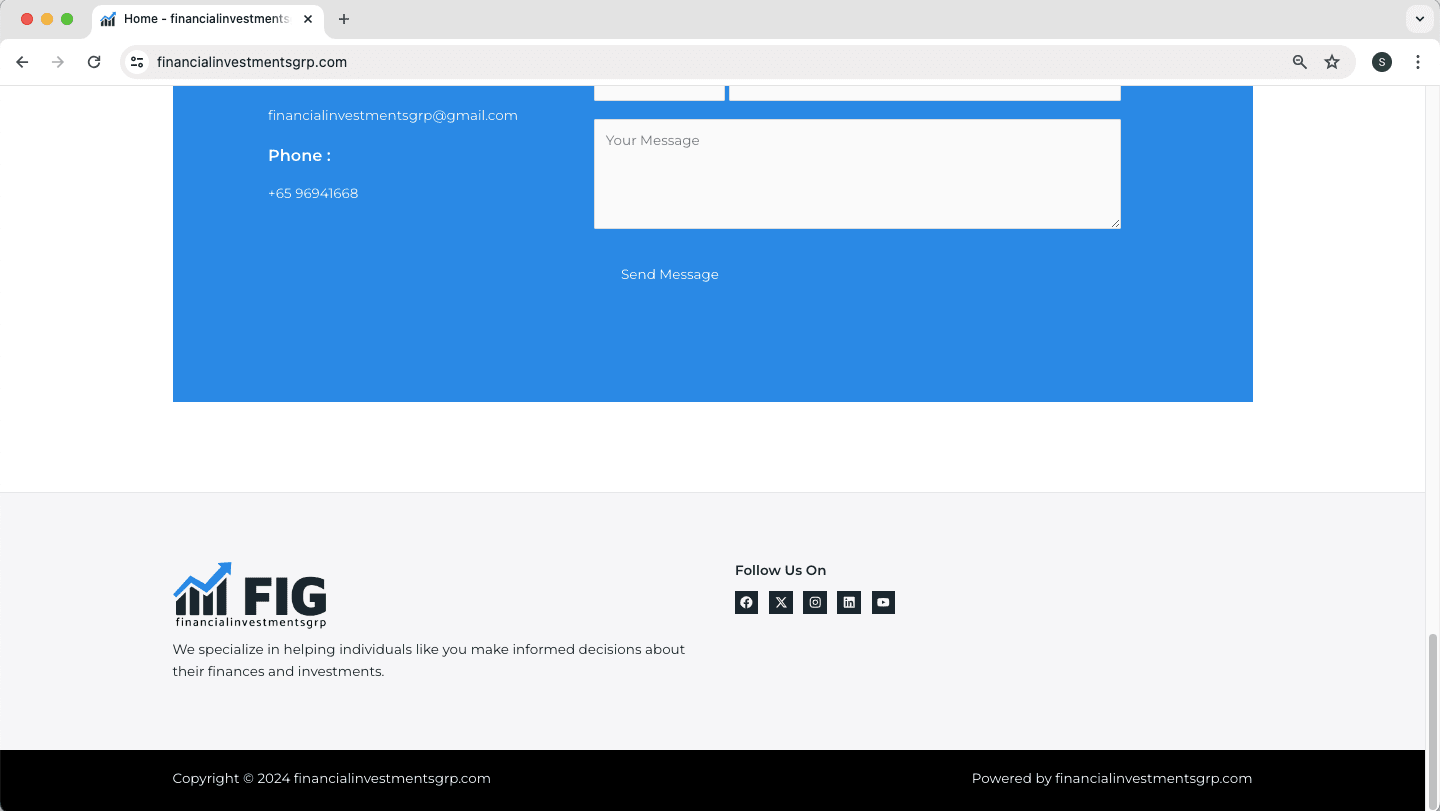
Task: Click the browser forward arrow
Action: pyautogui.click(x=58, y=62)
